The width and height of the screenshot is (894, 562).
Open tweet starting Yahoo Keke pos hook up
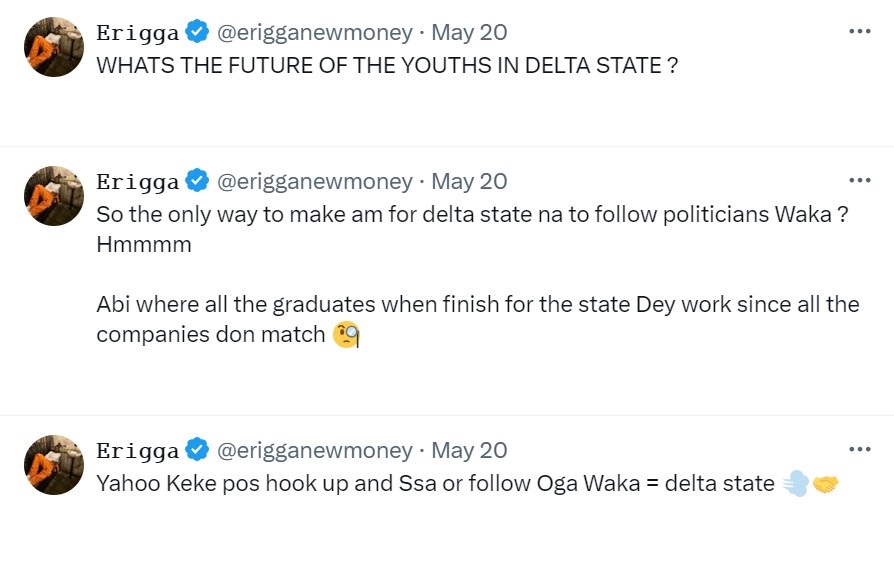[435, 485]
